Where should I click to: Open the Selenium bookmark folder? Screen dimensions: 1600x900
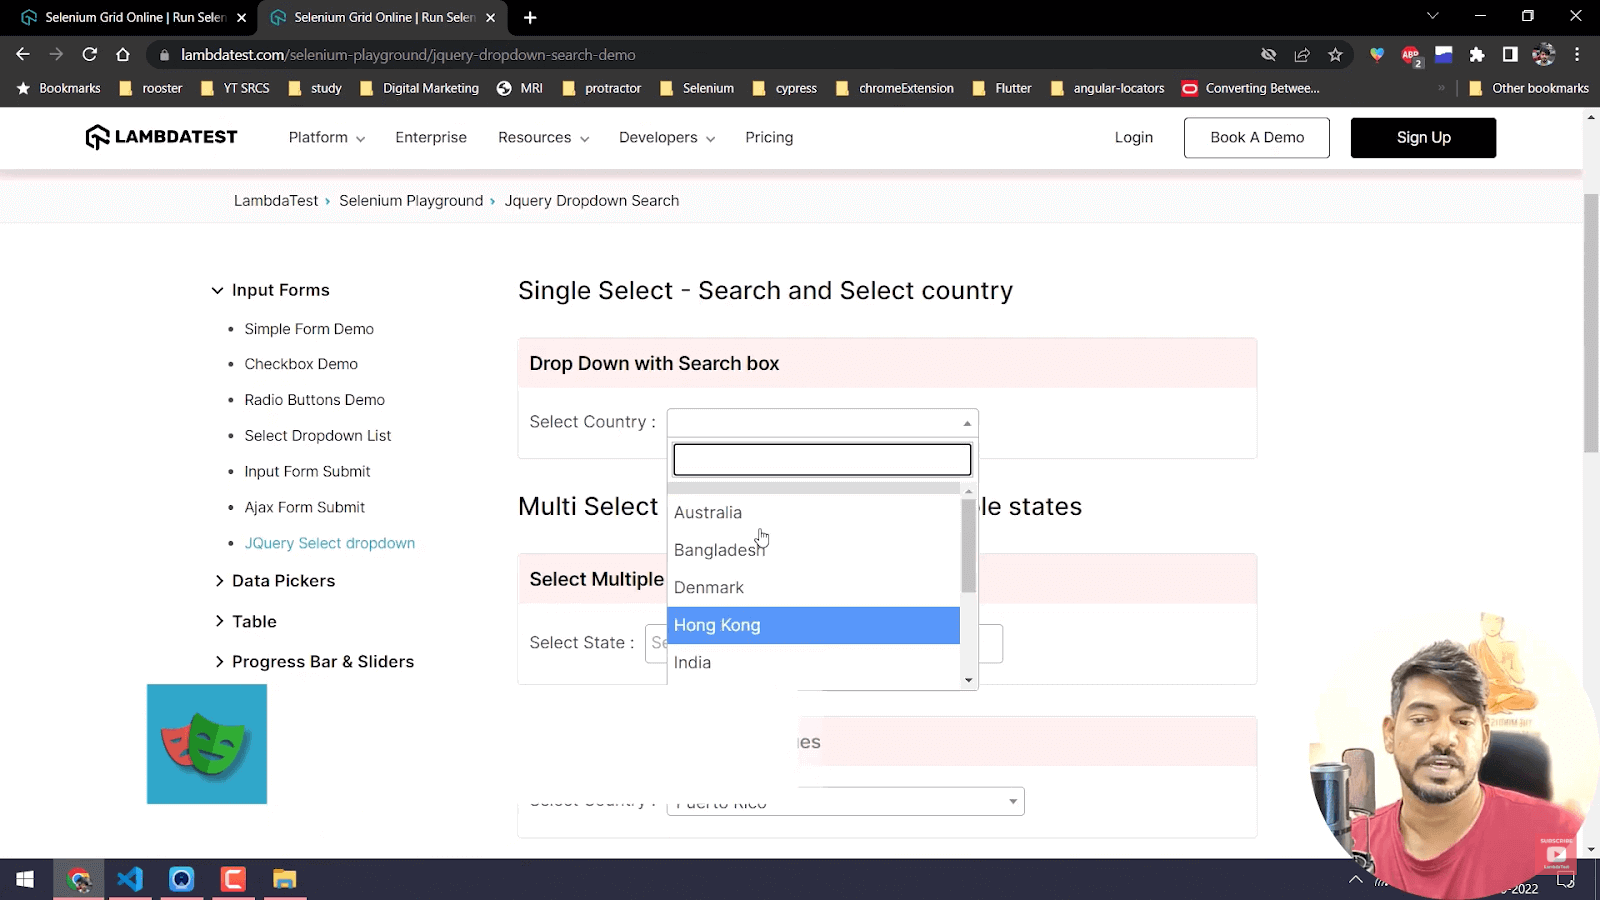pyautogui.click(x=698, y=88)
